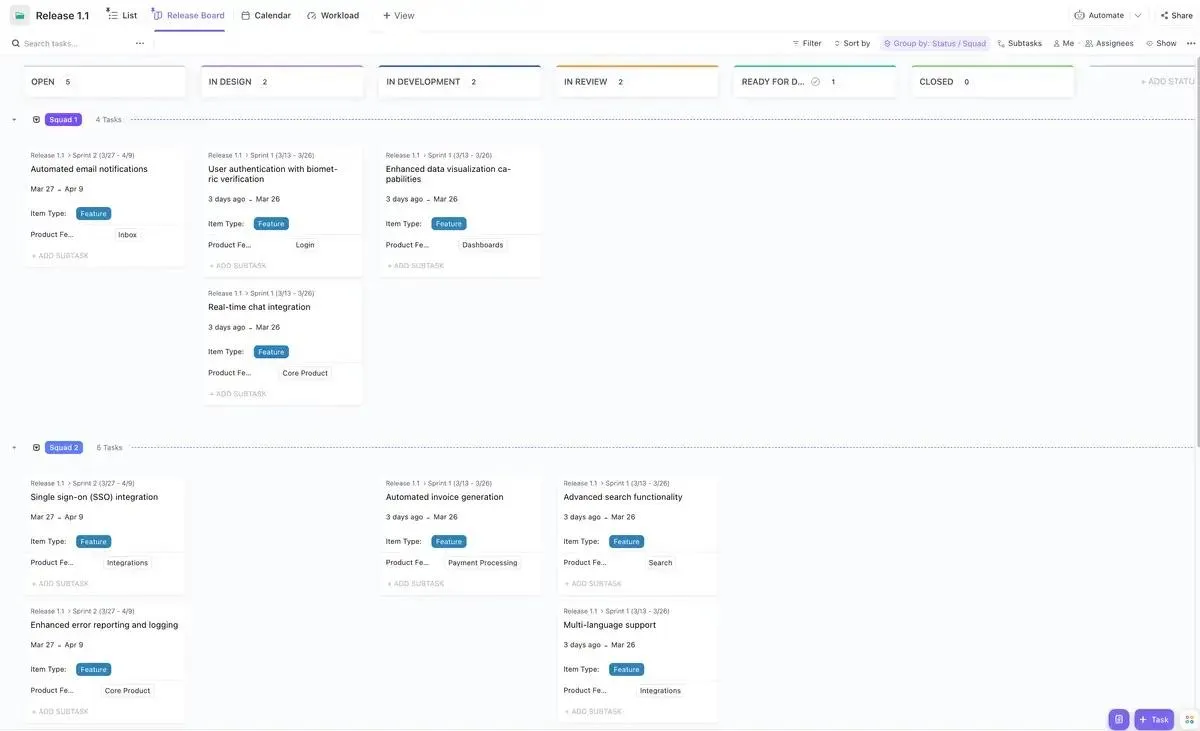Click the notepad/docs floating icon
Viewport: 1200px width, 731px height.
point(1119,719)
